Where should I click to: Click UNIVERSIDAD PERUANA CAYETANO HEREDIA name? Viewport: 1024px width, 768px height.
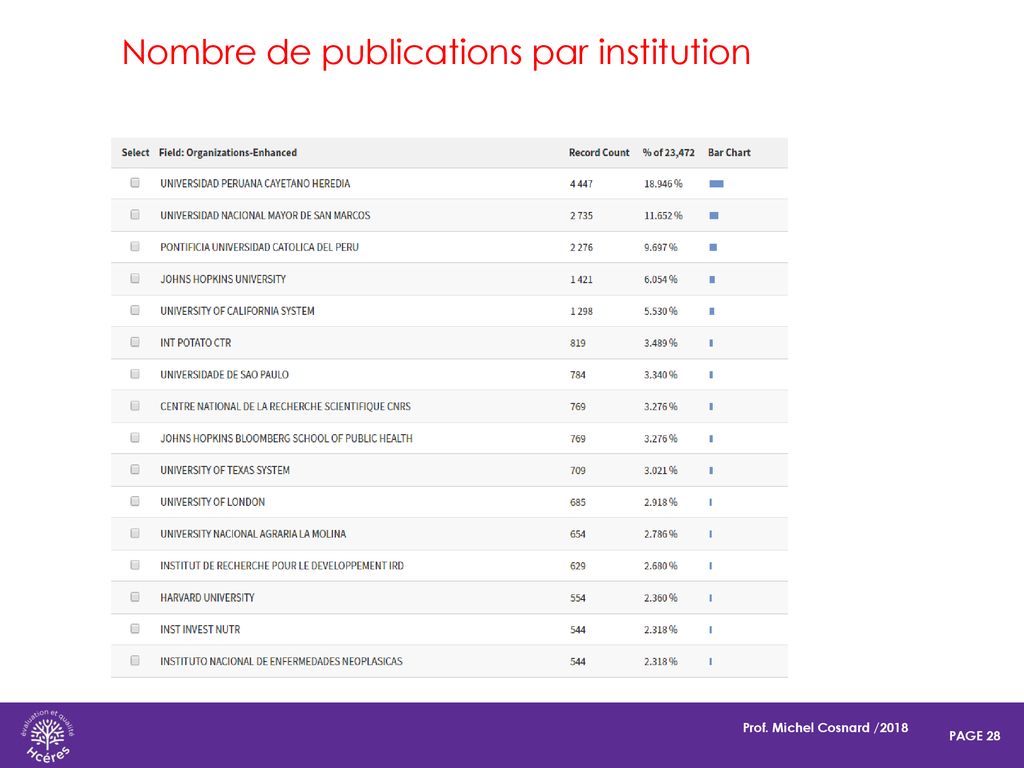pos(255,184)
